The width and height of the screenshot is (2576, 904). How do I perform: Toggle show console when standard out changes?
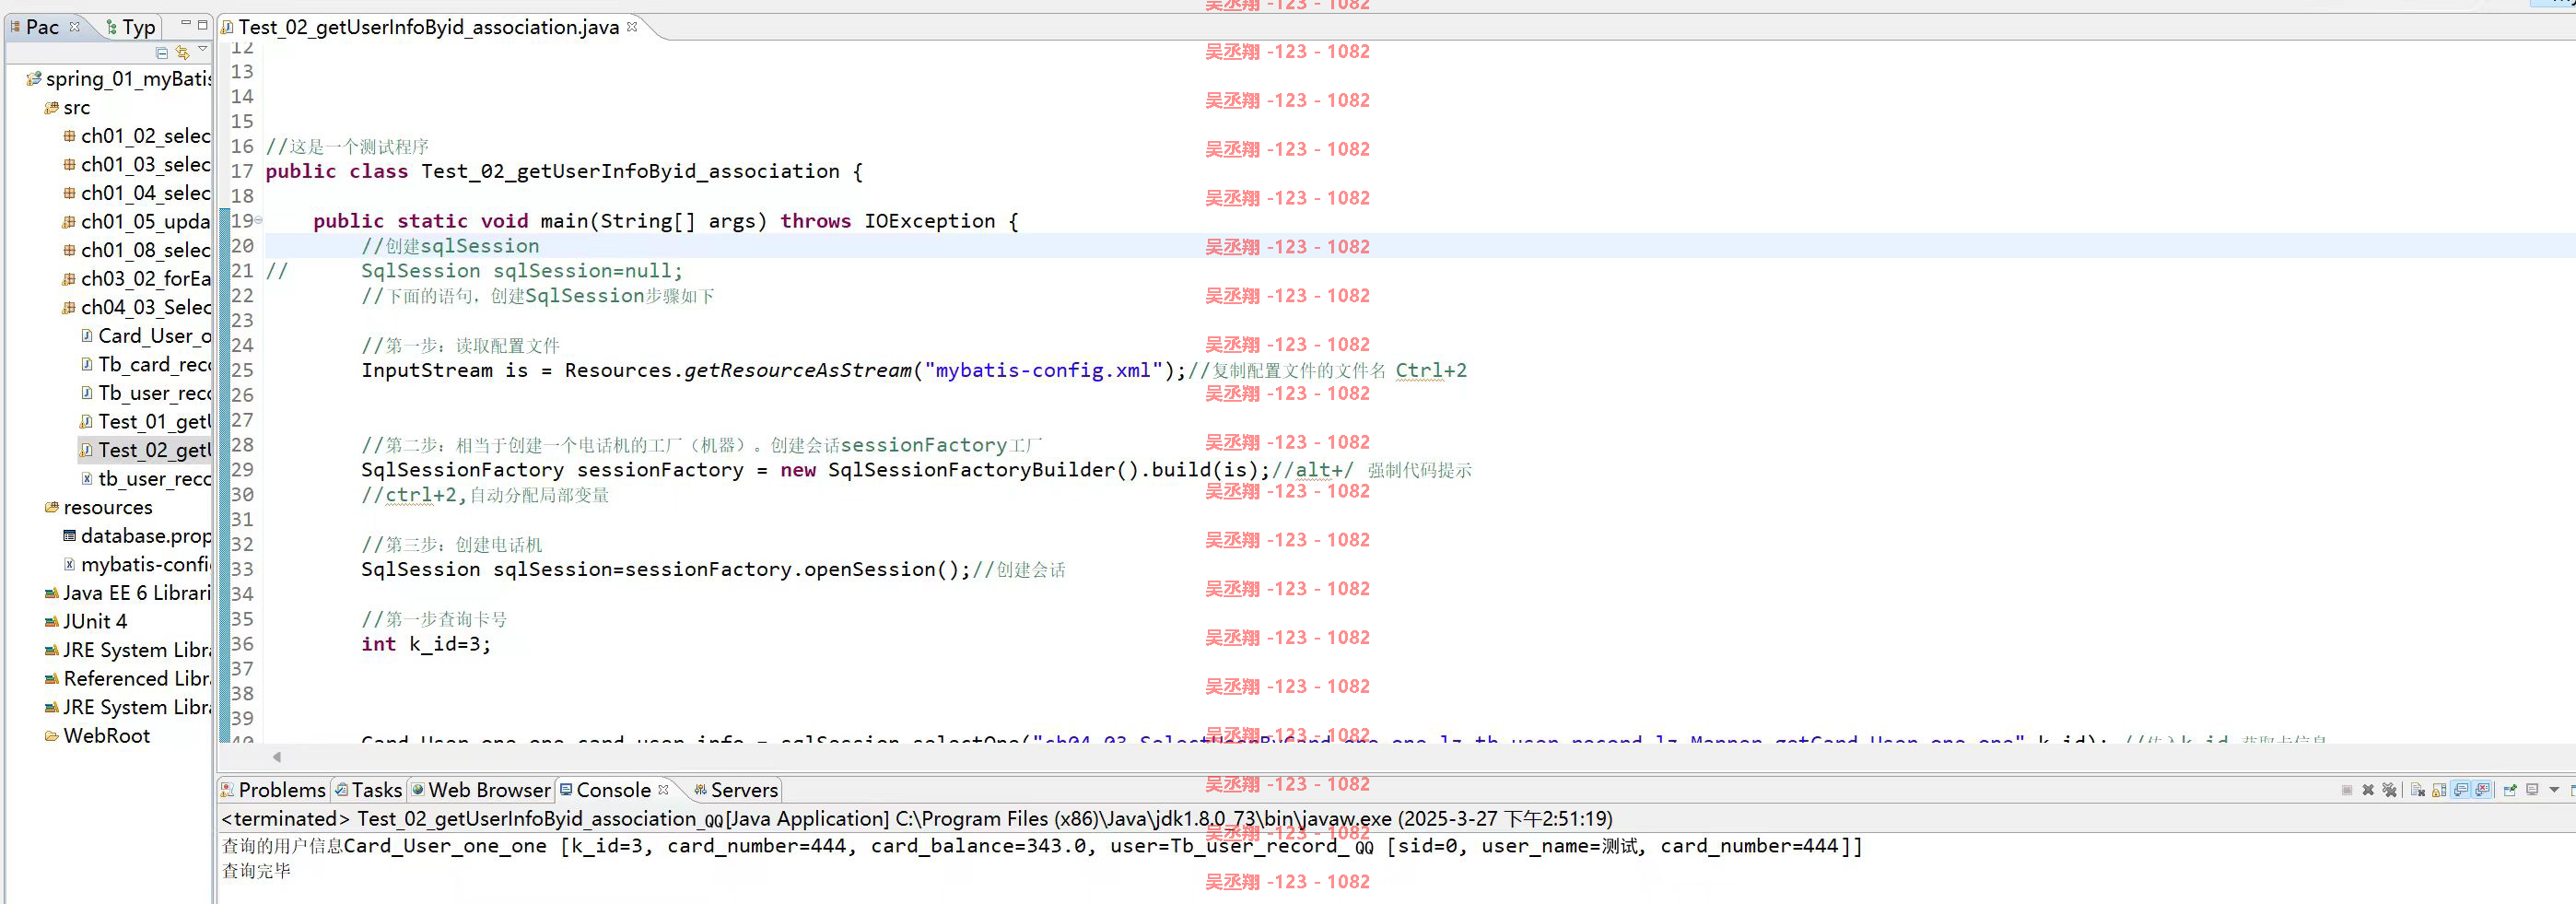tap(2461, 790)
